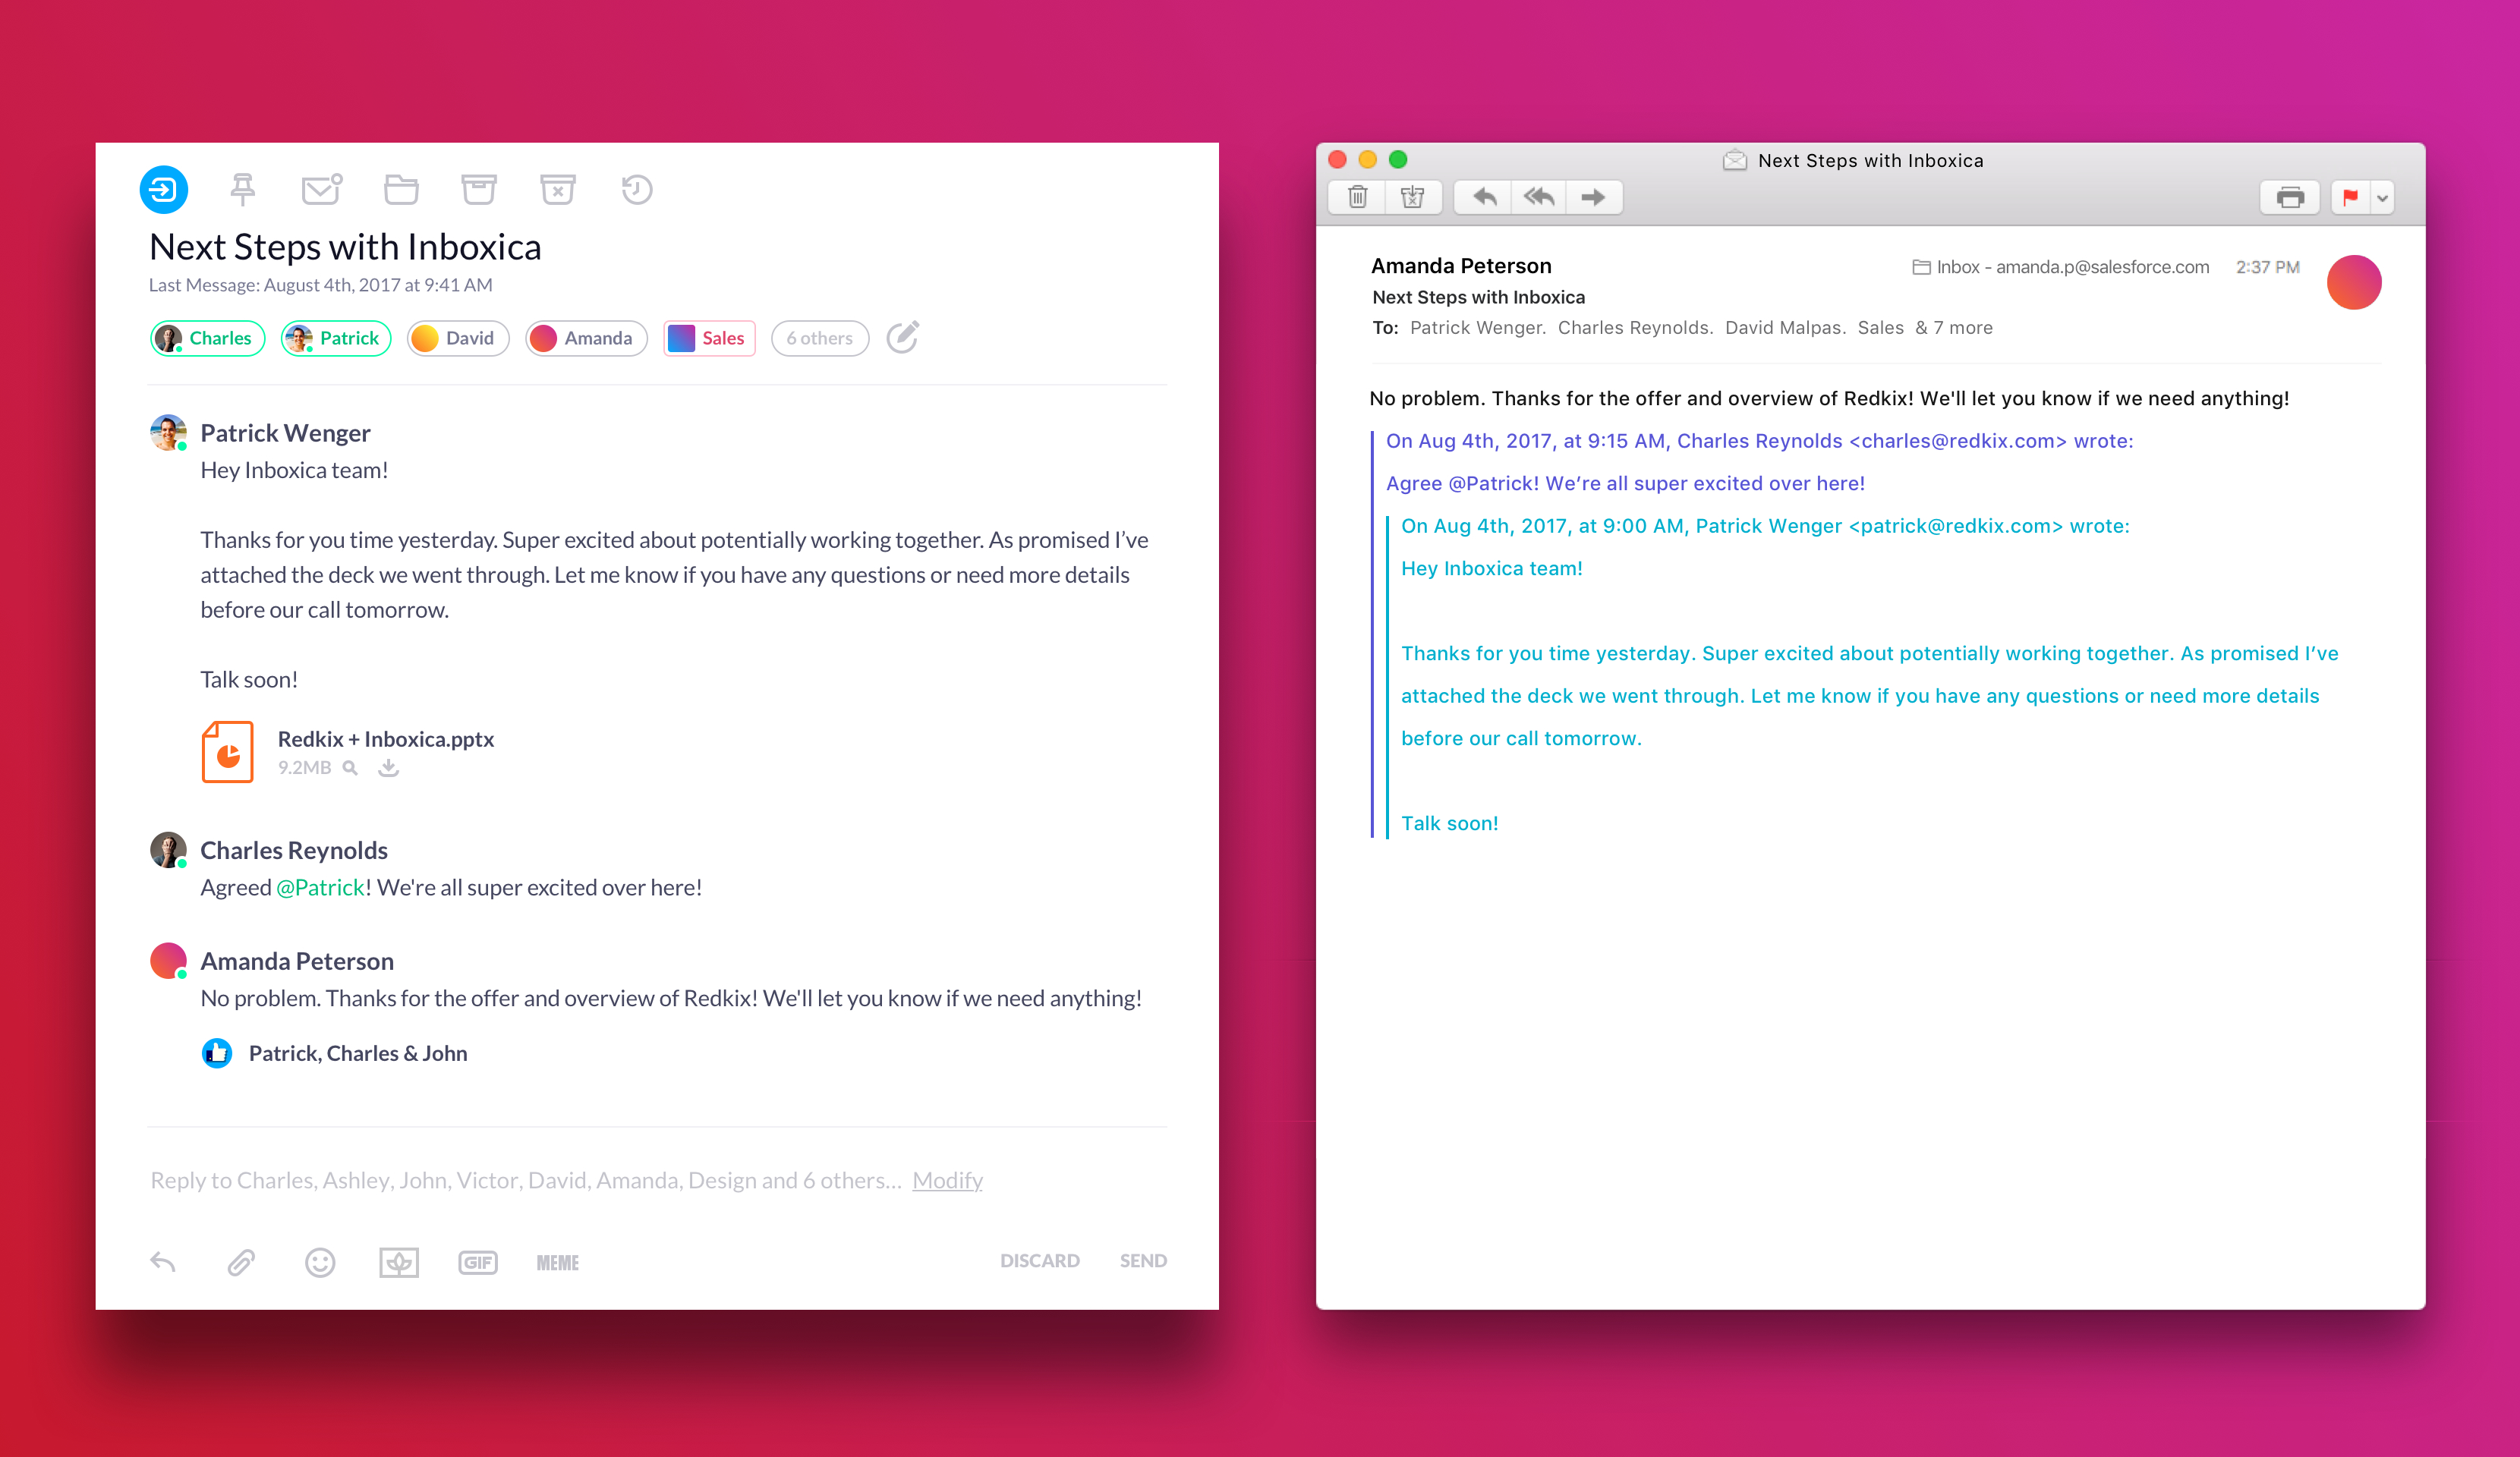Delete thread using box with X icon
The image size is (2520, 1457).
[558, 189]
